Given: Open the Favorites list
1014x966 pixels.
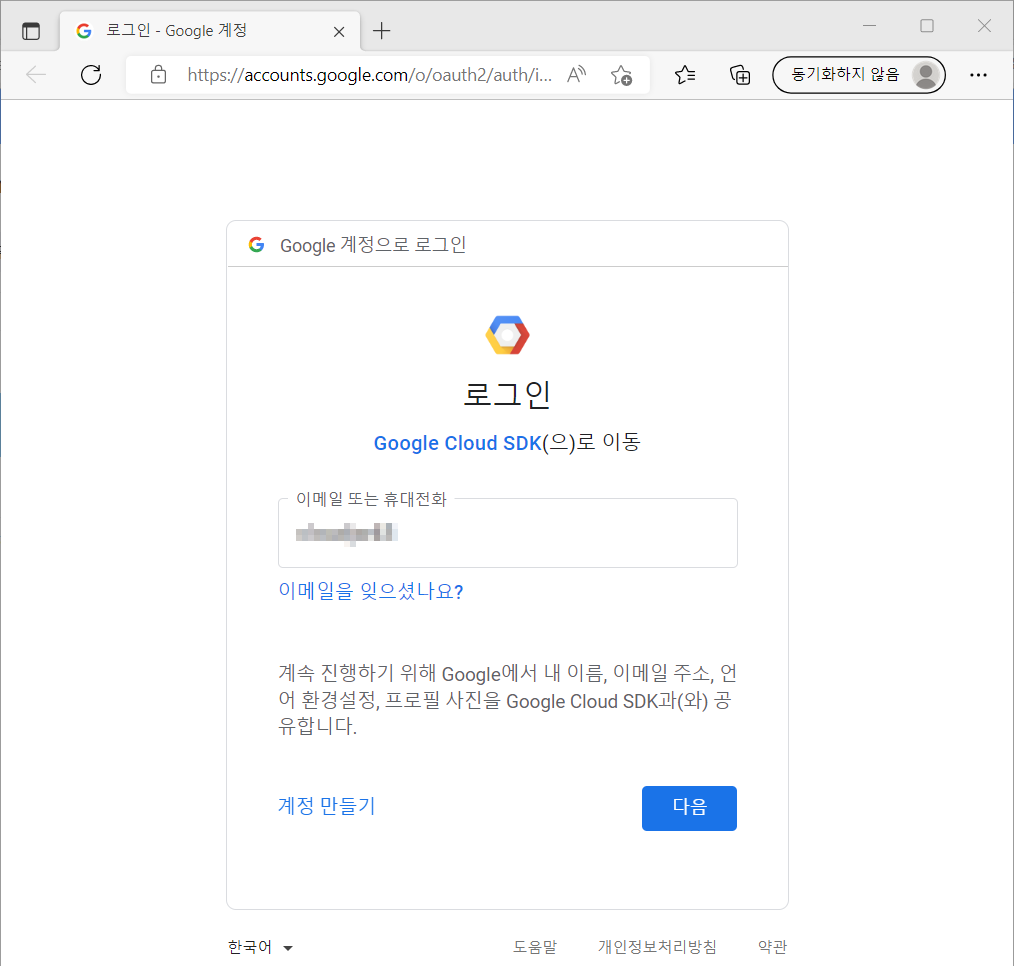Looking at the screenshot, I should [685, 75].
